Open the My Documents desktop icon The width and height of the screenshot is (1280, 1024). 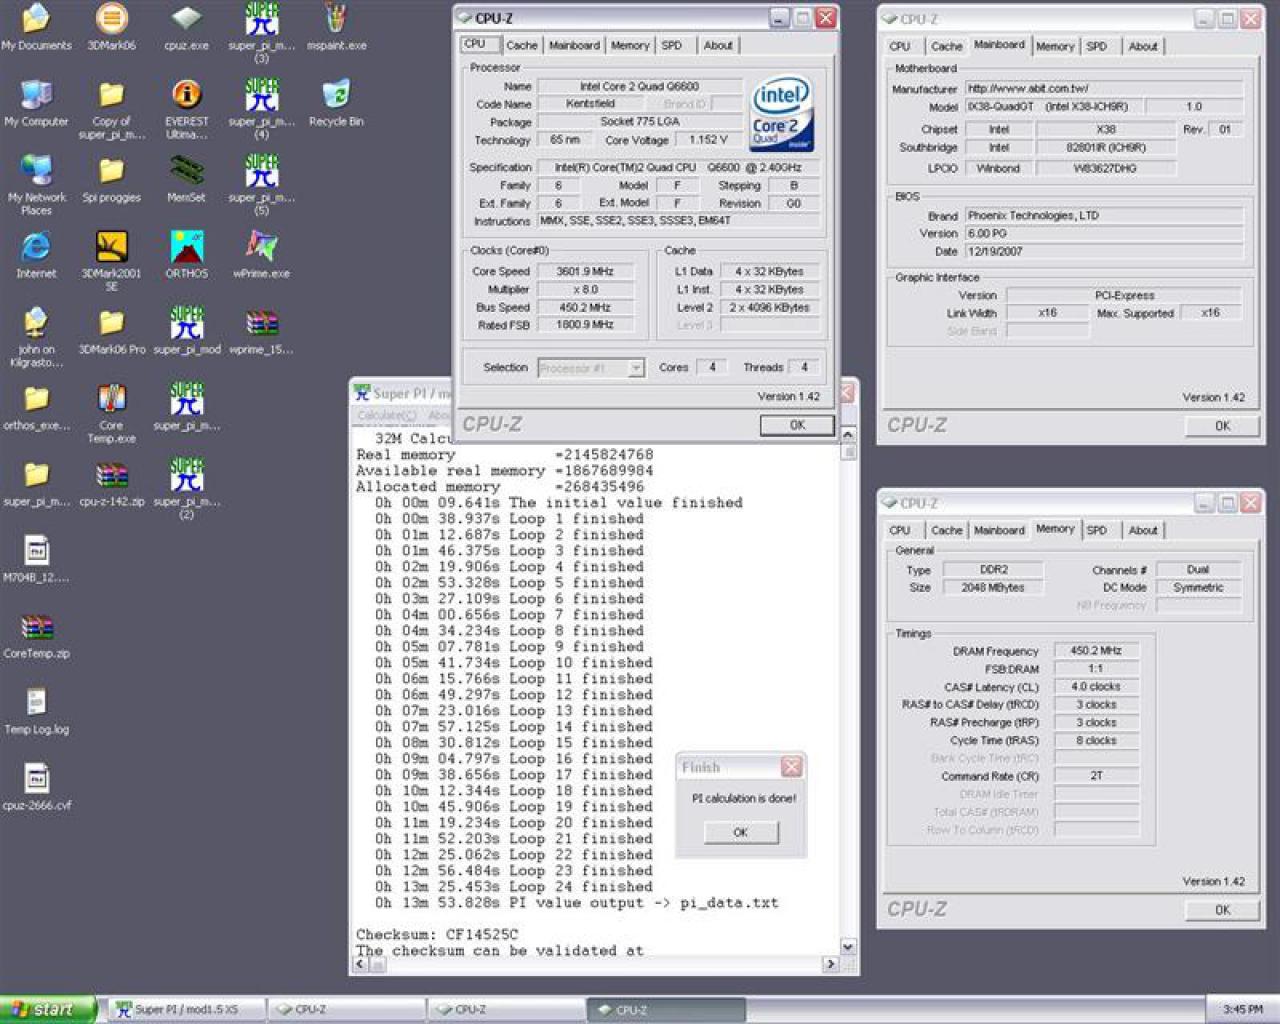[x=36, y=26]
